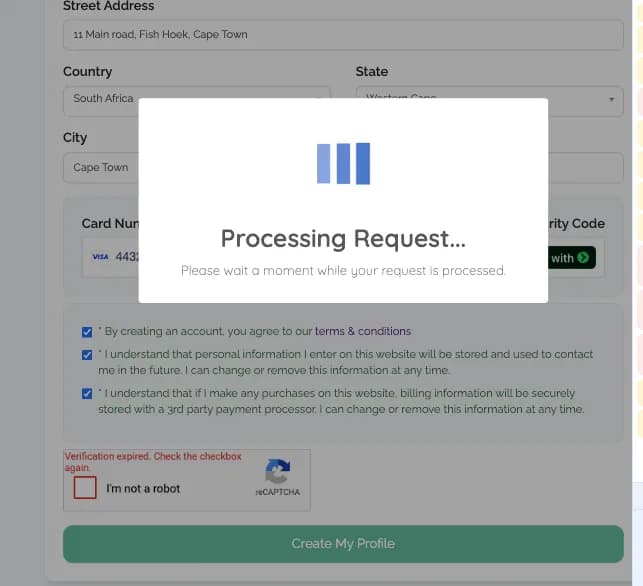Open the terms & conditions link
Image resolution: width=643 pixels, height=586 pixels.
click(363, 331)
